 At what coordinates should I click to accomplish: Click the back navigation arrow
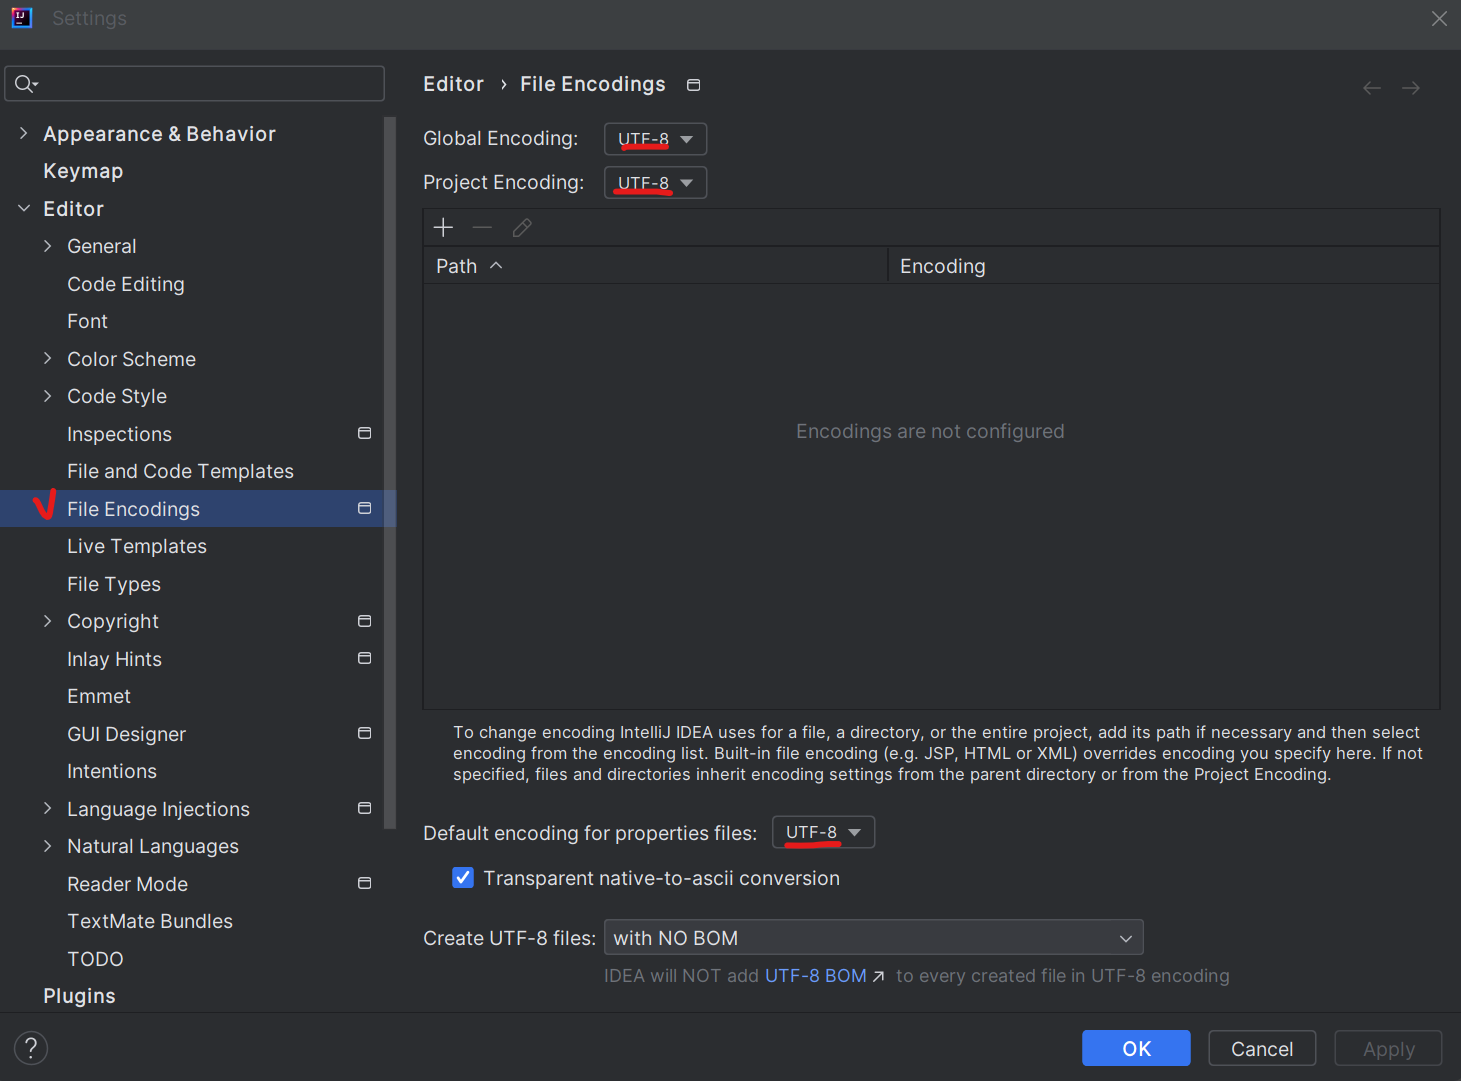click(x=1372, y=88)
